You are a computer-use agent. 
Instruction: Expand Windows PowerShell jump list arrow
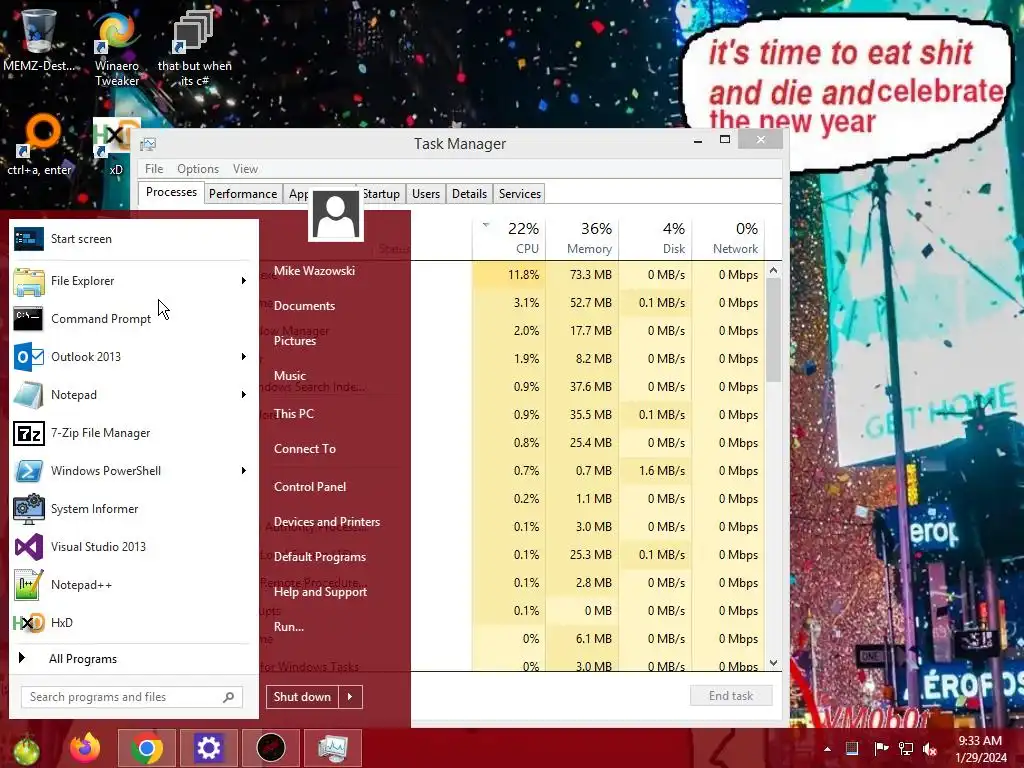[x=244, y=471]
